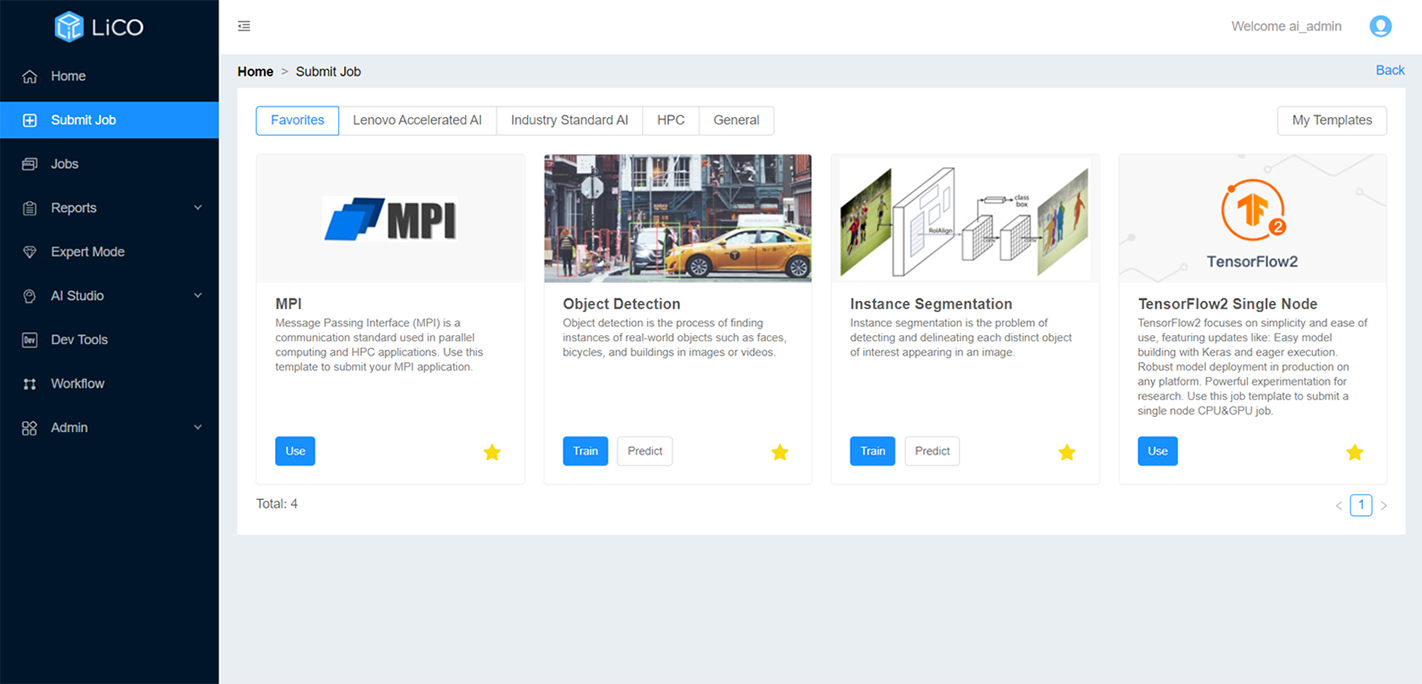
Task: Go to Dev Tools in sidebar
Action: tap(79, 340)
